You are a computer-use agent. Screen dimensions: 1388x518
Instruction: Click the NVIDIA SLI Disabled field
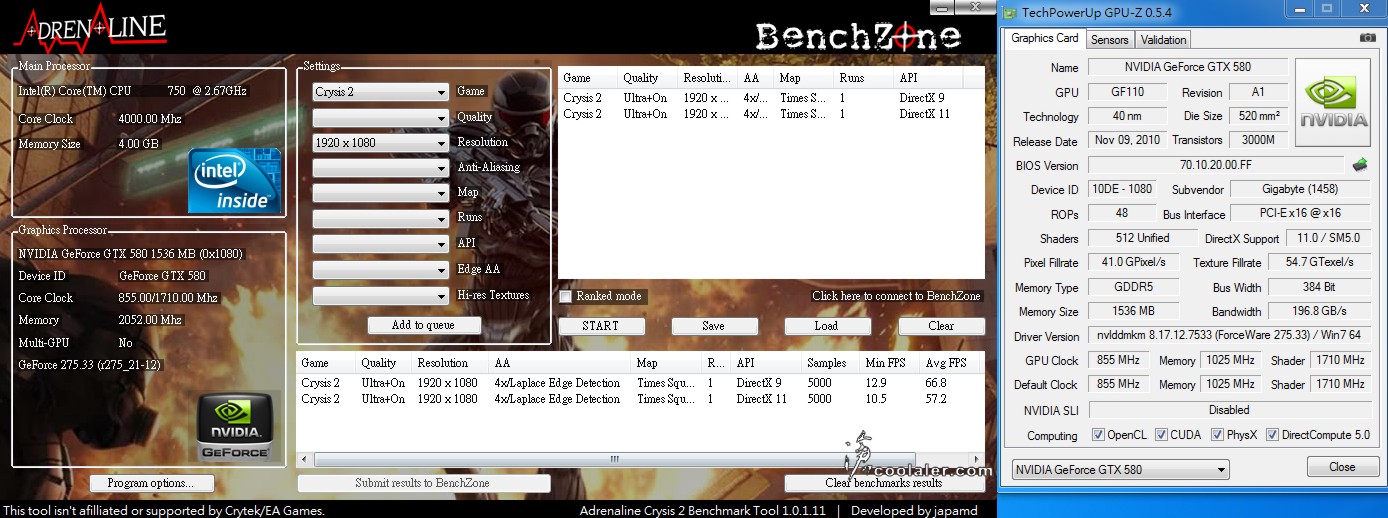[1229, 409]
